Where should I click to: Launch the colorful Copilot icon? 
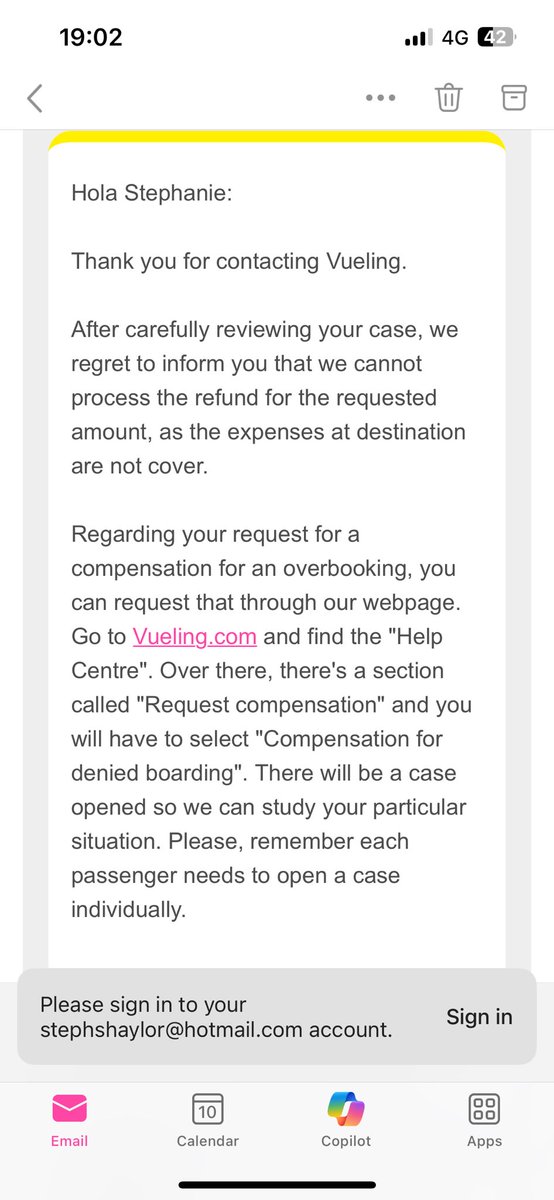tap(346, 1108)
